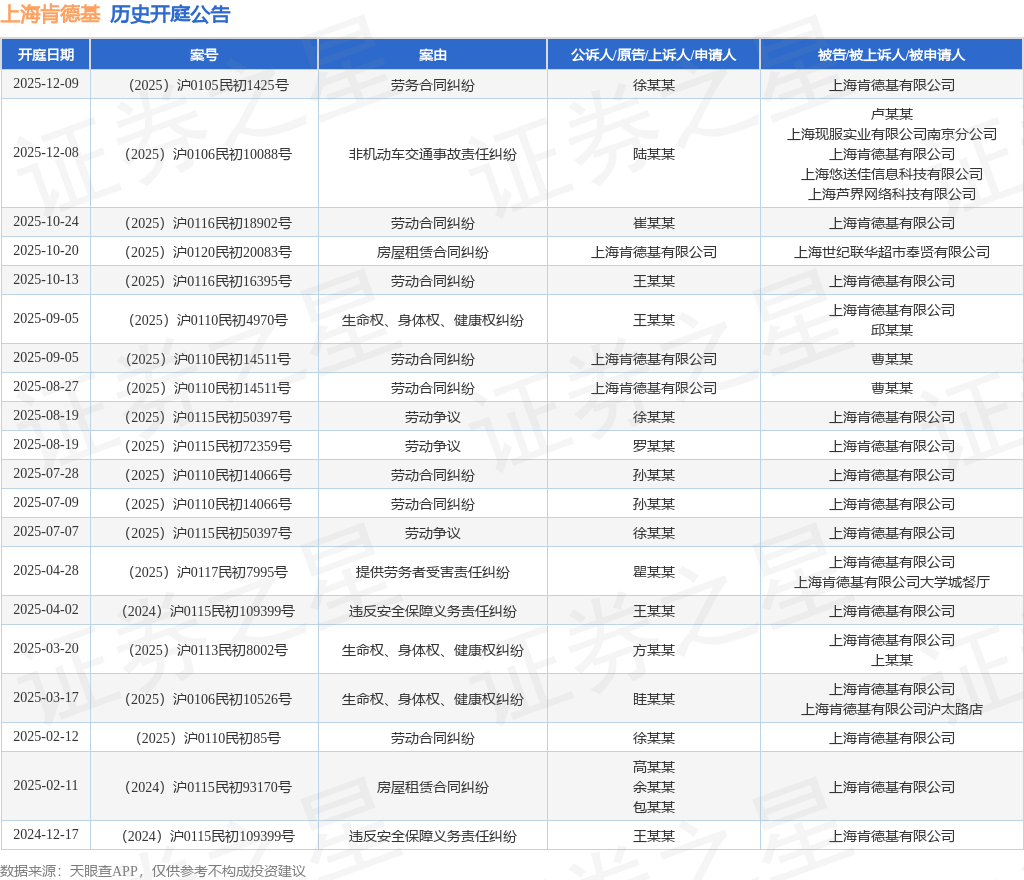This screenshot has height=880, width=1024.
Task: Click case number 沪0110民初4970号
Action: [208, 320]
